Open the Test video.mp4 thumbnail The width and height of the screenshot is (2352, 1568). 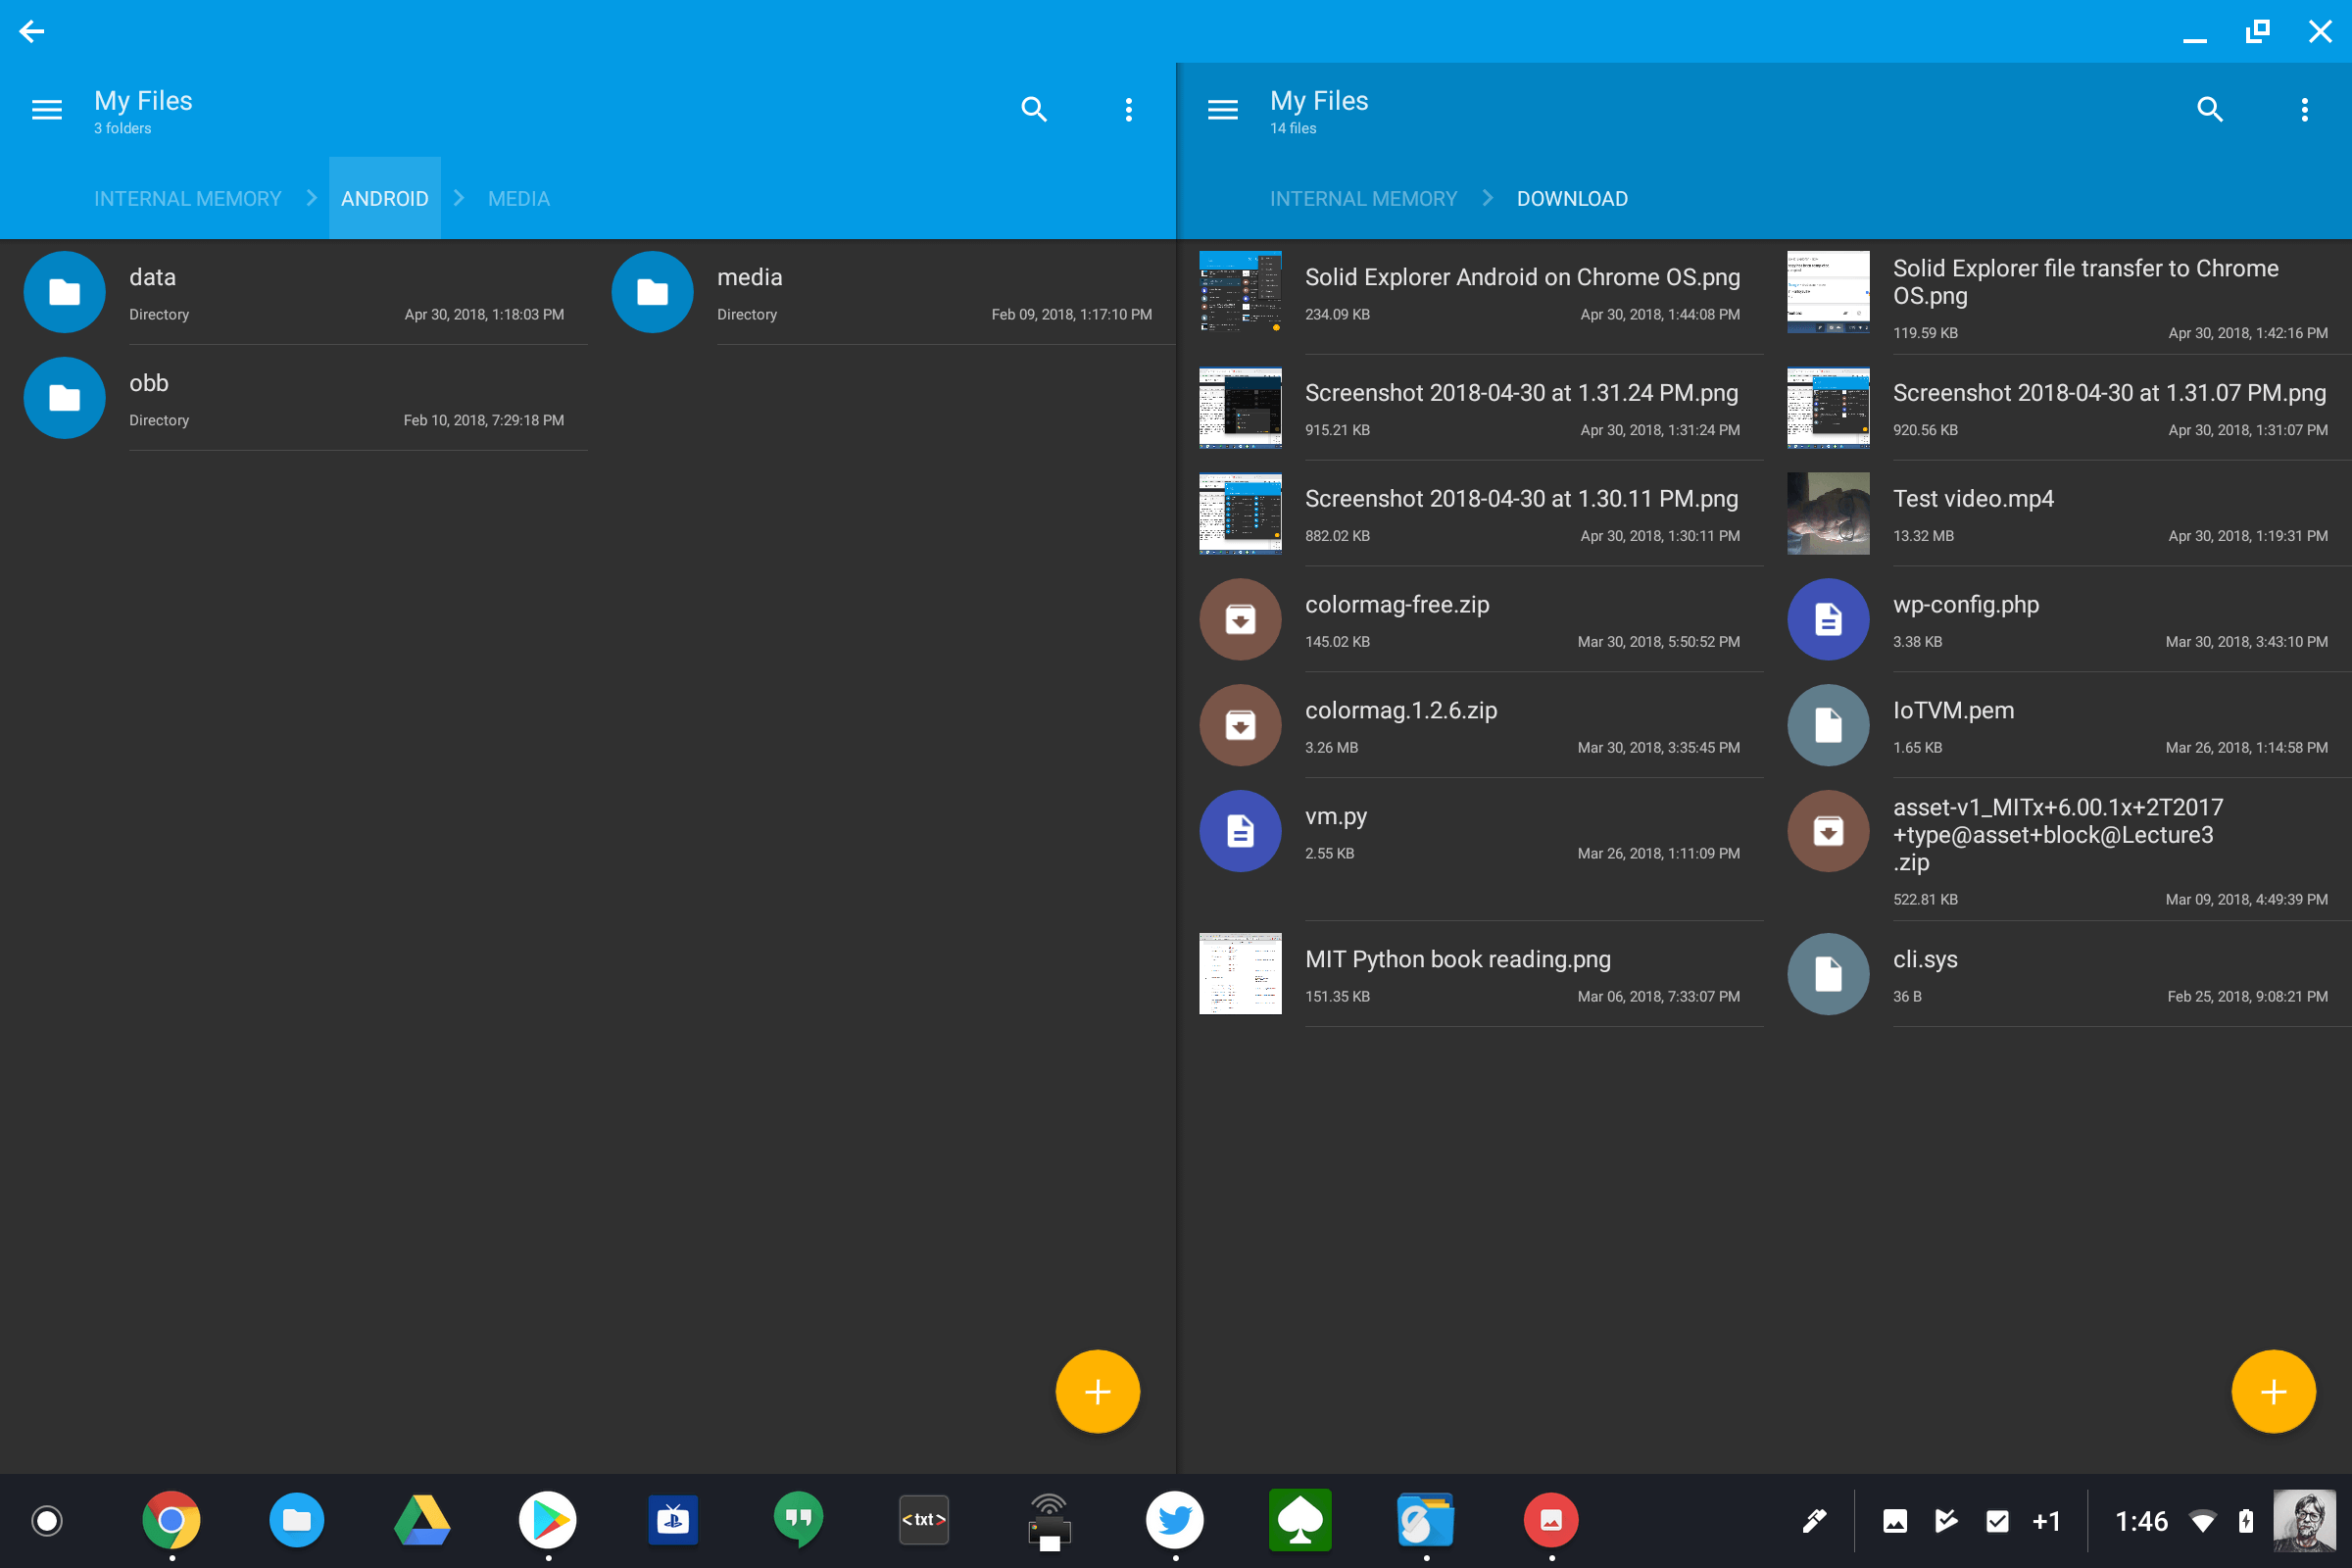point(1829,514)
